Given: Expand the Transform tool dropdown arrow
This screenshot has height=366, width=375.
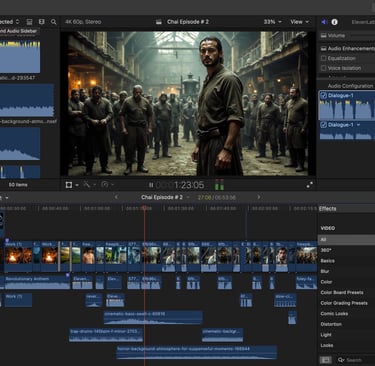Looking at the screenshot, I should click(77, 185).
